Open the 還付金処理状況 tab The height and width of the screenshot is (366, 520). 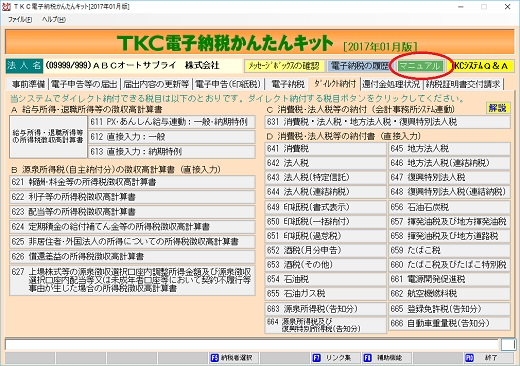[x=391, y=84]
